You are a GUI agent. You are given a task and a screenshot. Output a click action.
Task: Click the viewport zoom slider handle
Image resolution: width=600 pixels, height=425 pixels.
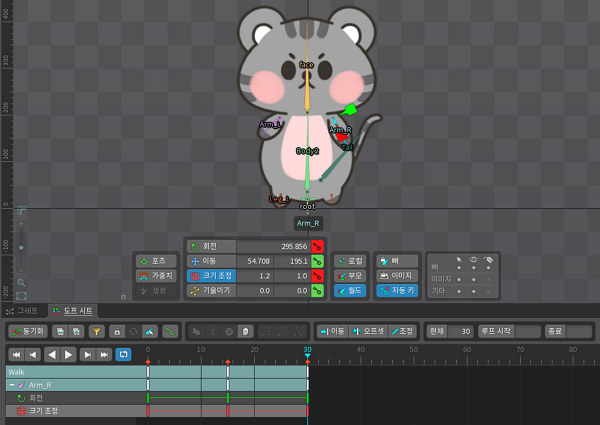click(x=21, y=248)
